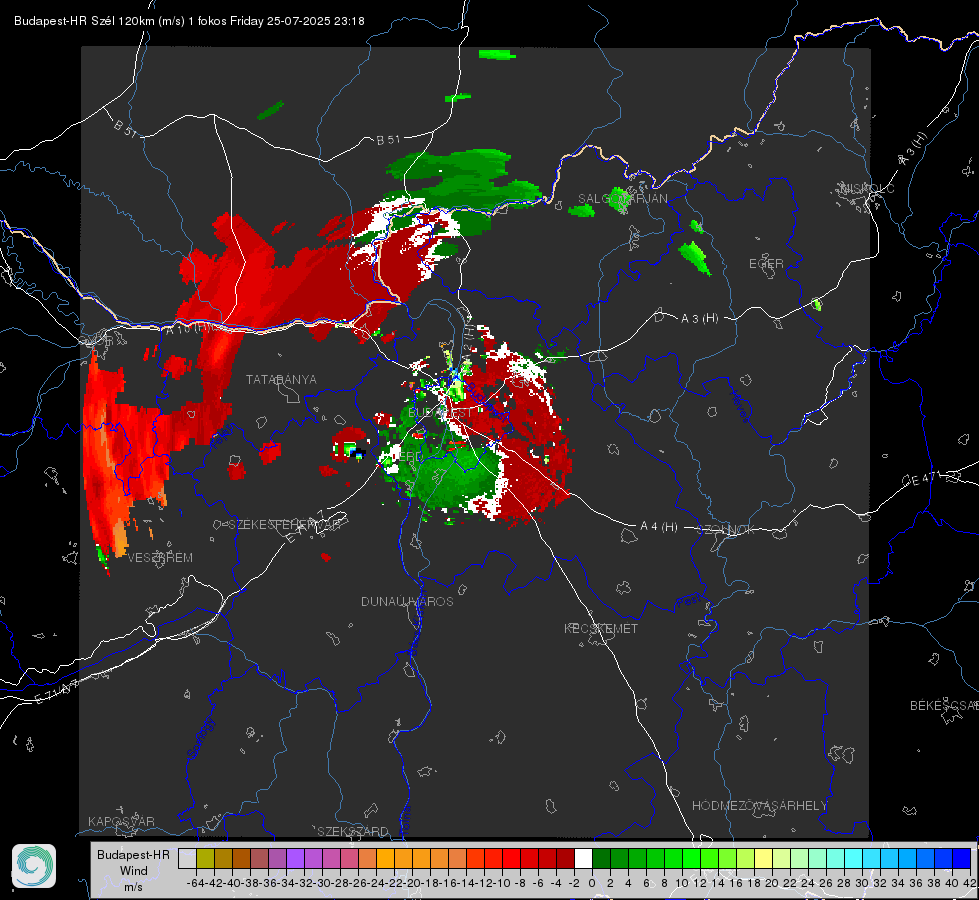
Task: Pick the darkest blue swatch ending the legend
Action: 962,858
